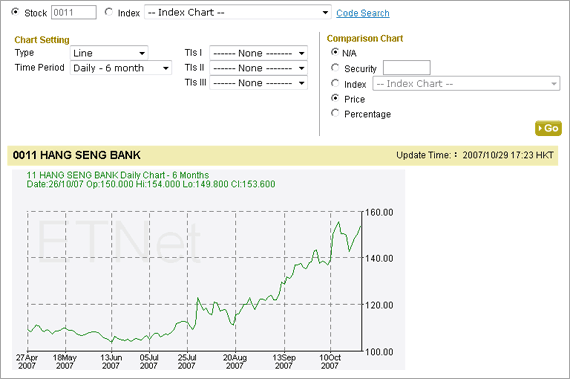Click the Update Time text

point(475,155)
